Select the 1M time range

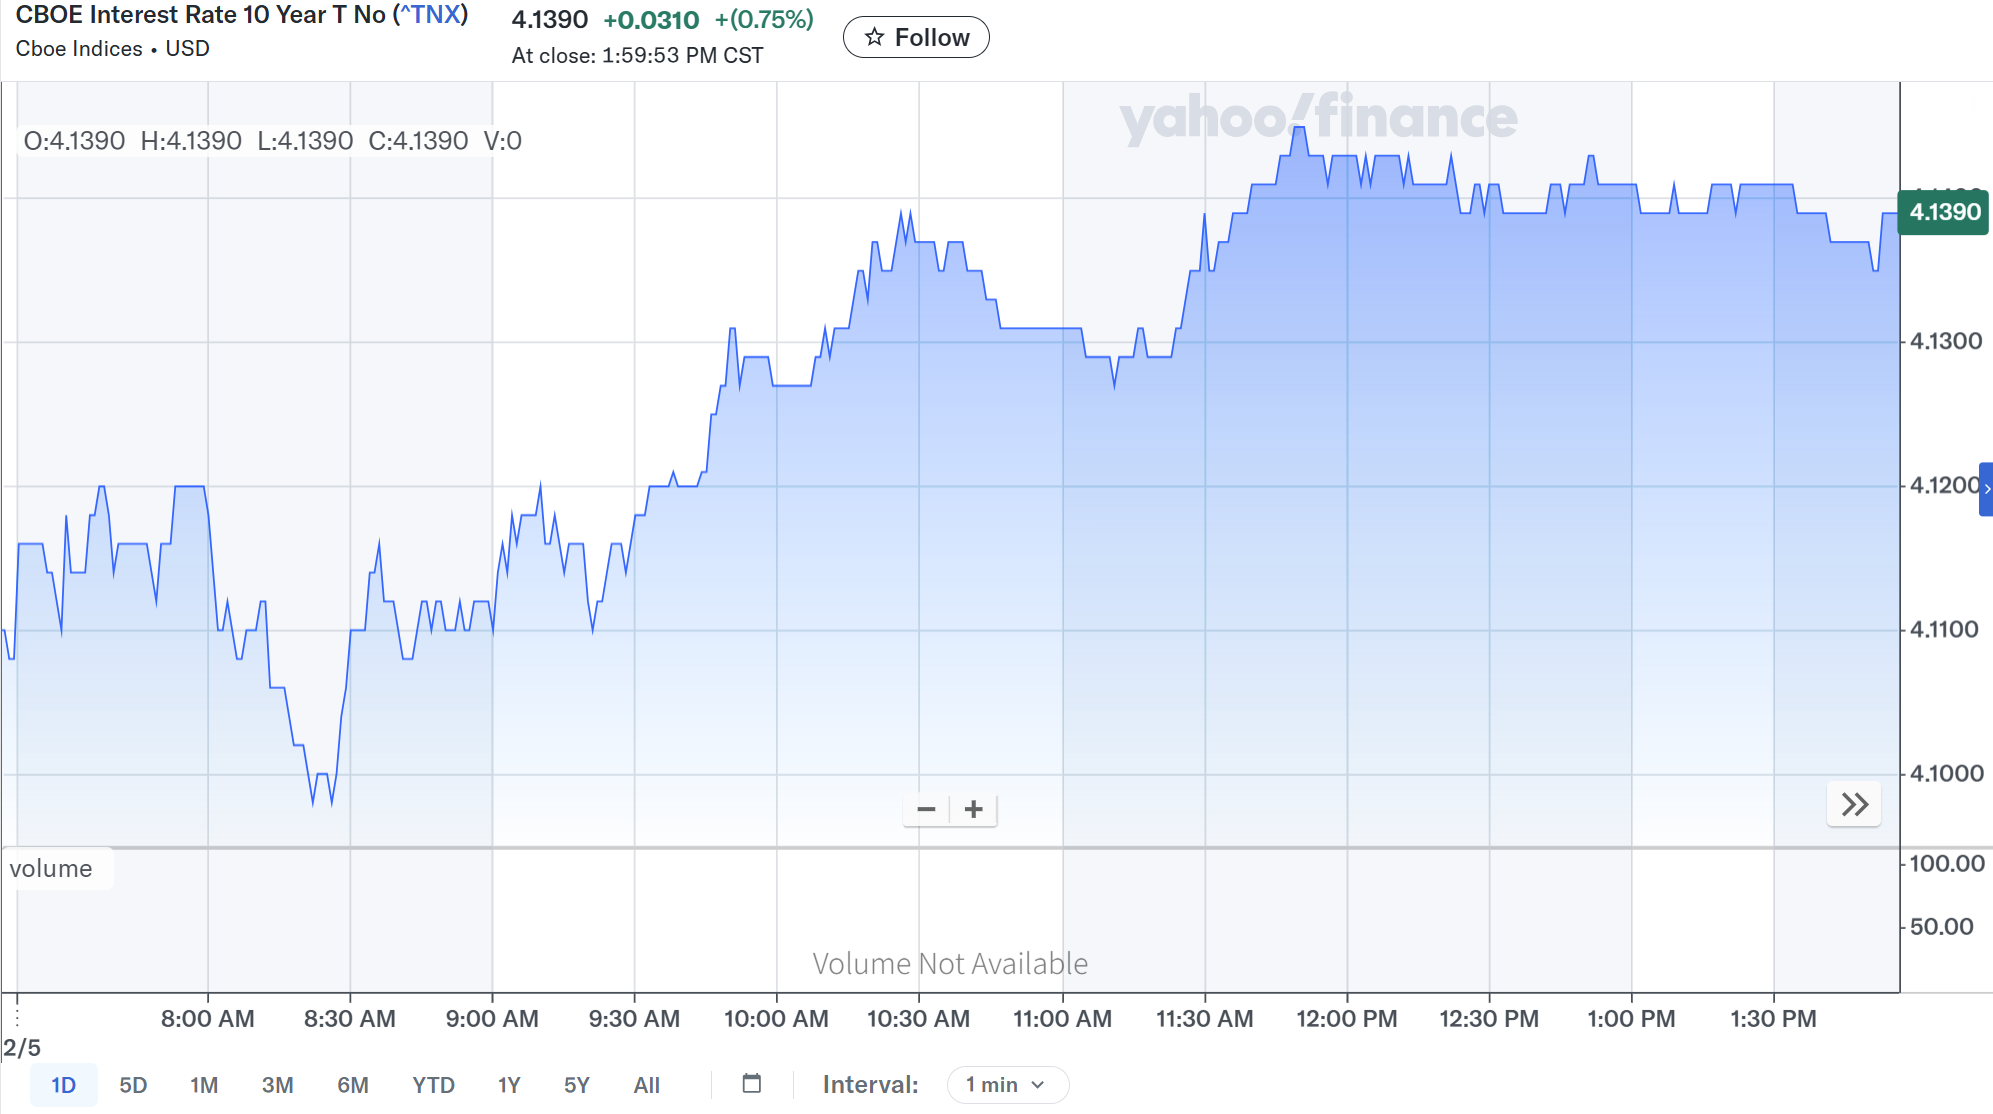204,1085
